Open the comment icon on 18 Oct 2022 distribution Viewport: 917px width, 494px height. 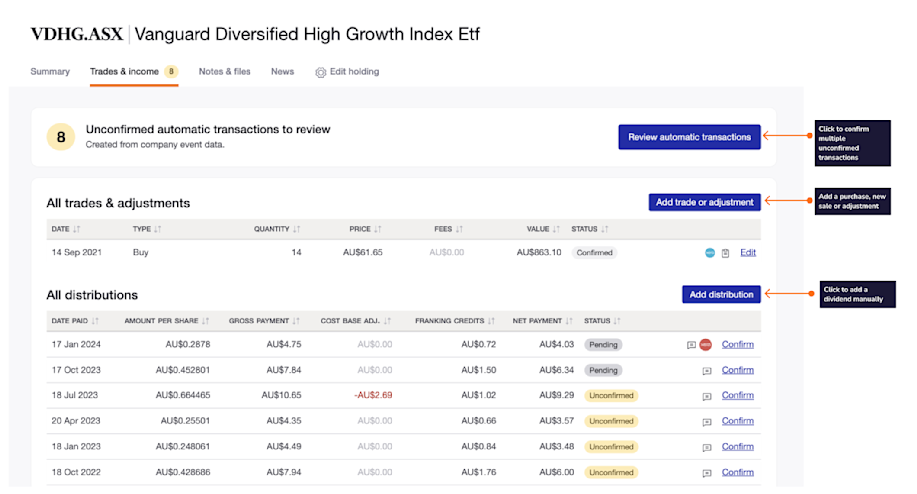click(706, 473)
